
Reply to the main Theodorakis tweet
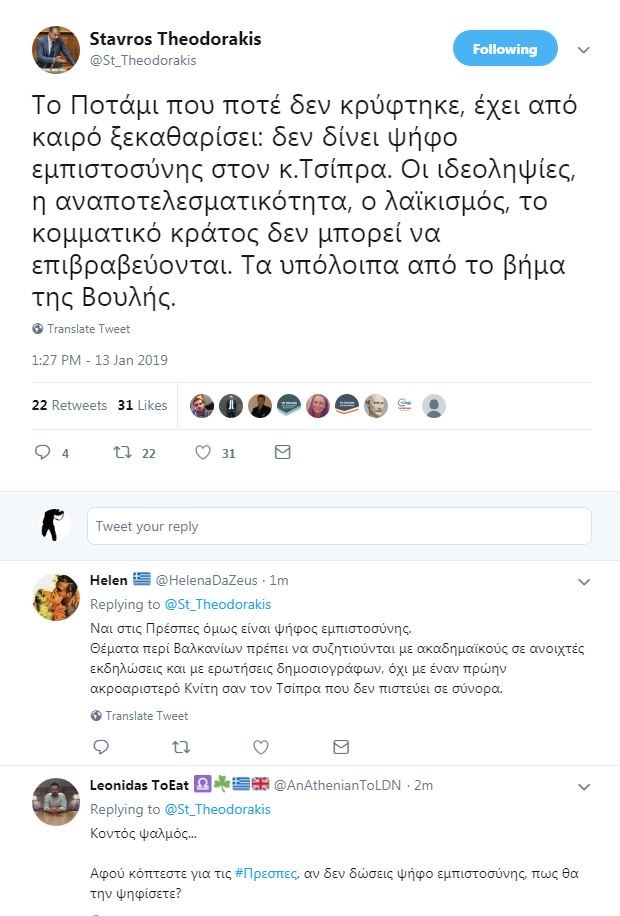(42, 453)
